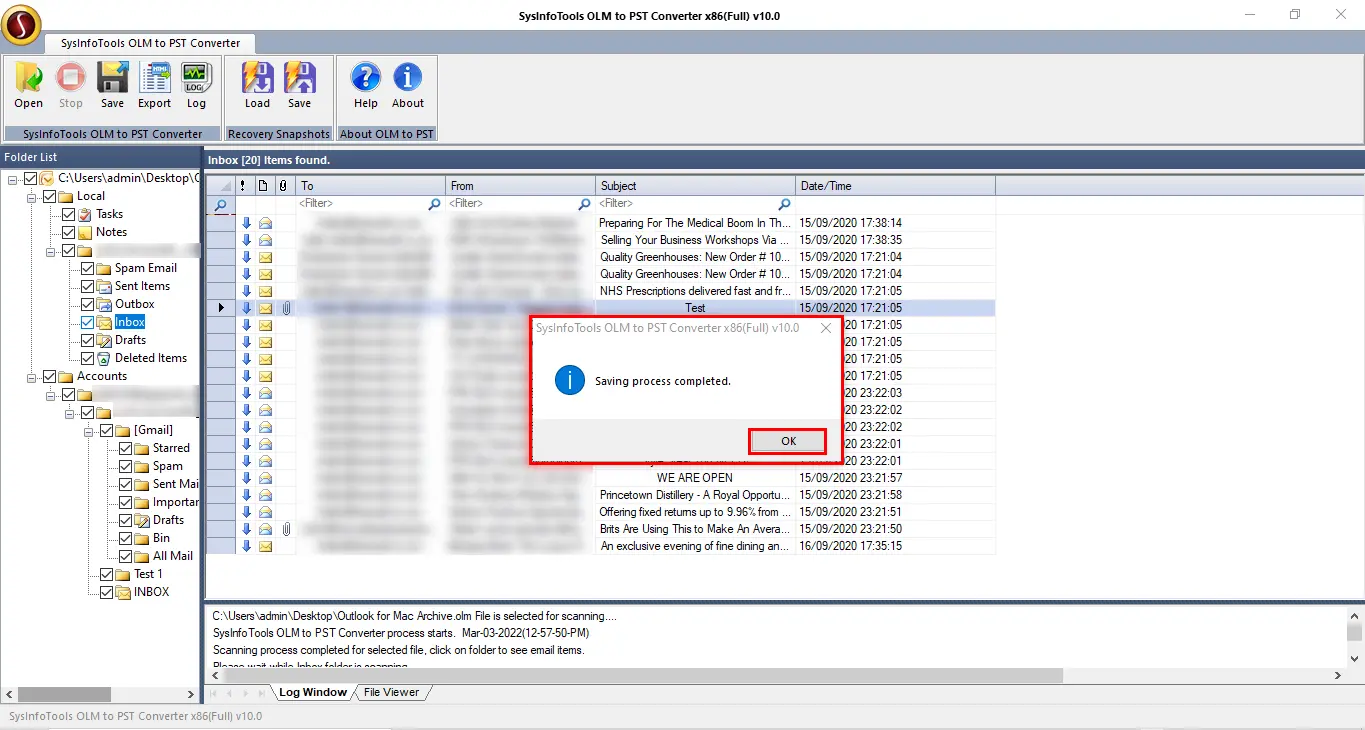Uncheck the Deleted Items checkbox
This screenshot has width=1365, height=730.
[88, 358]
